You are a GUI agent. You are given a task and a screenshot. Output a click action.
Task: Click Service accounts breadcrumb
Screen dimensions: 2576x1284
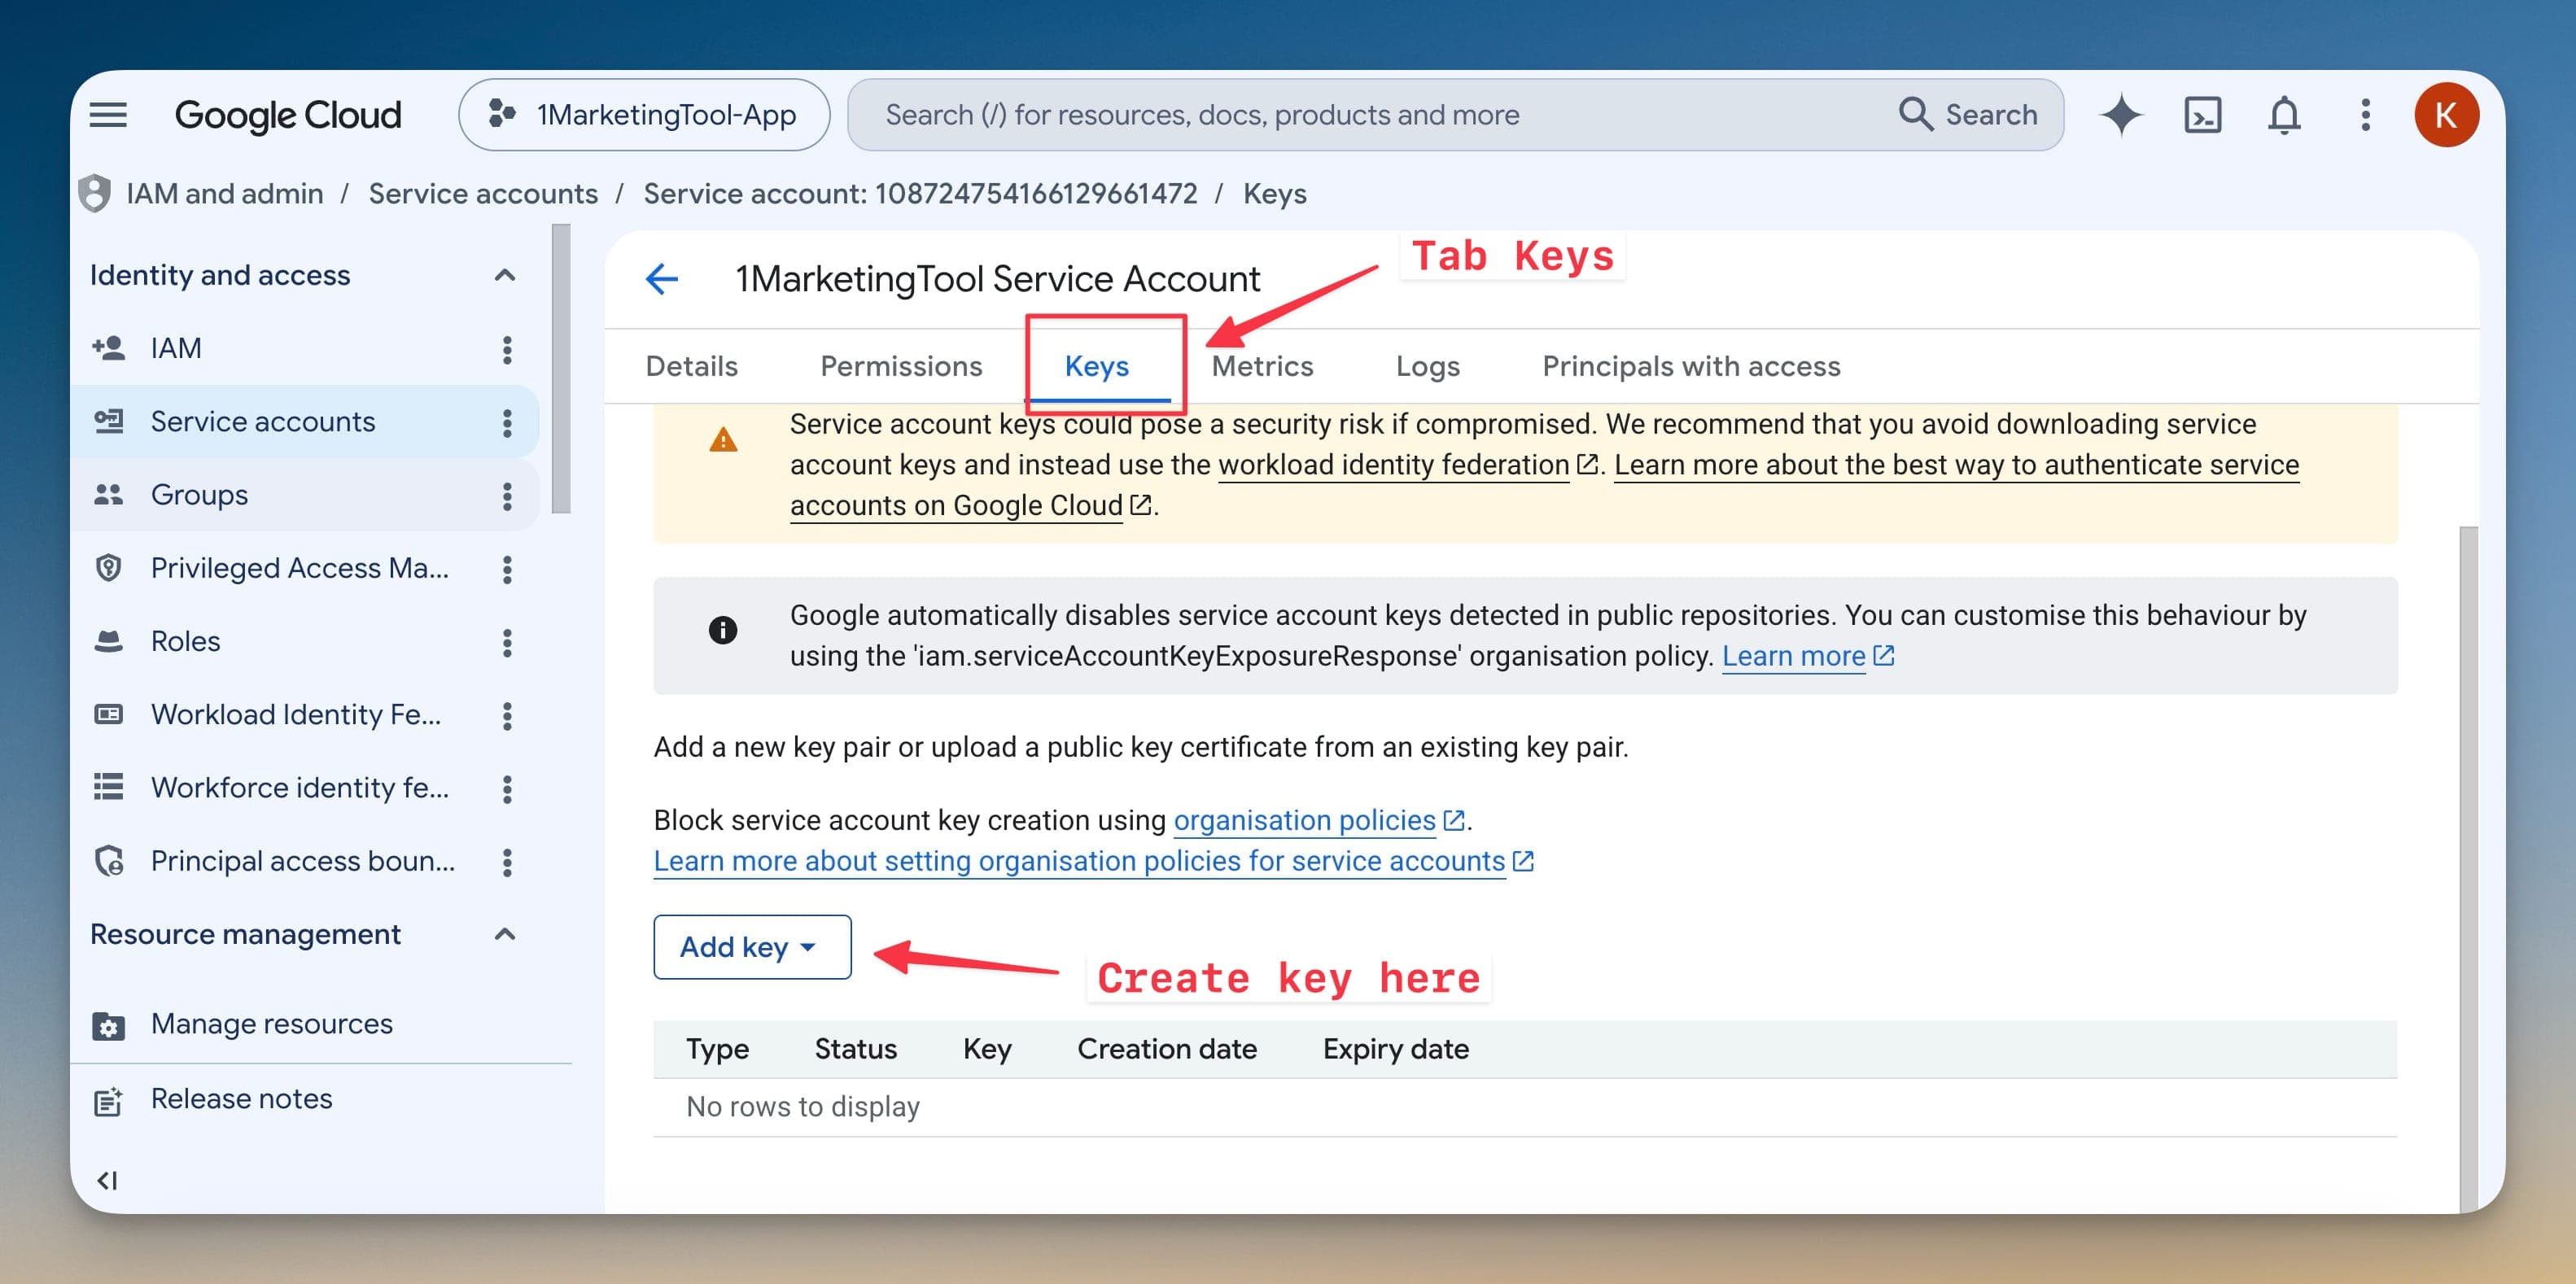pos(483,193)
